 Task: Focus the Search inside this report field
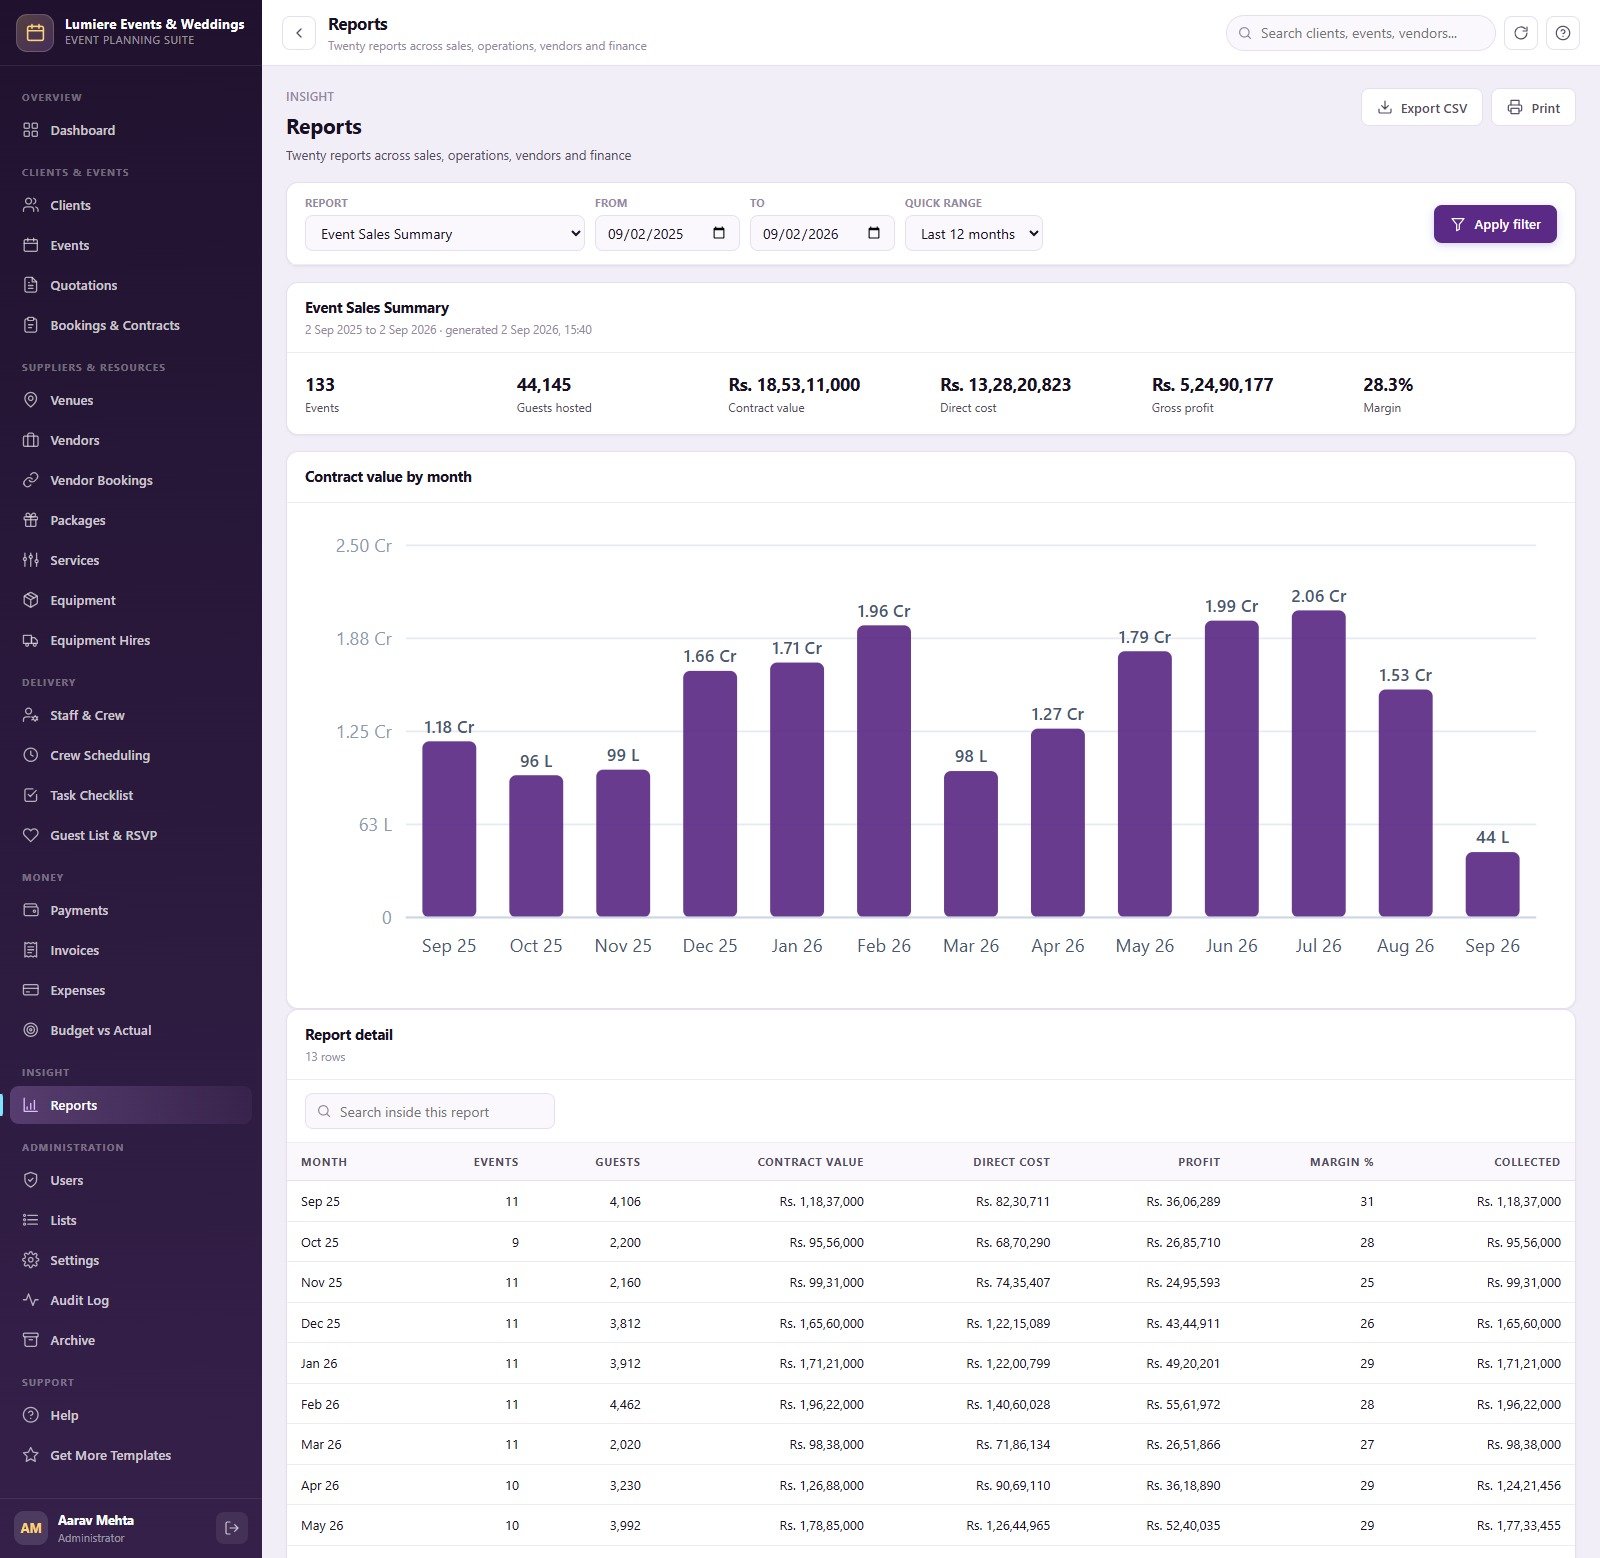pyautogui.click(x=430, y=1111)
